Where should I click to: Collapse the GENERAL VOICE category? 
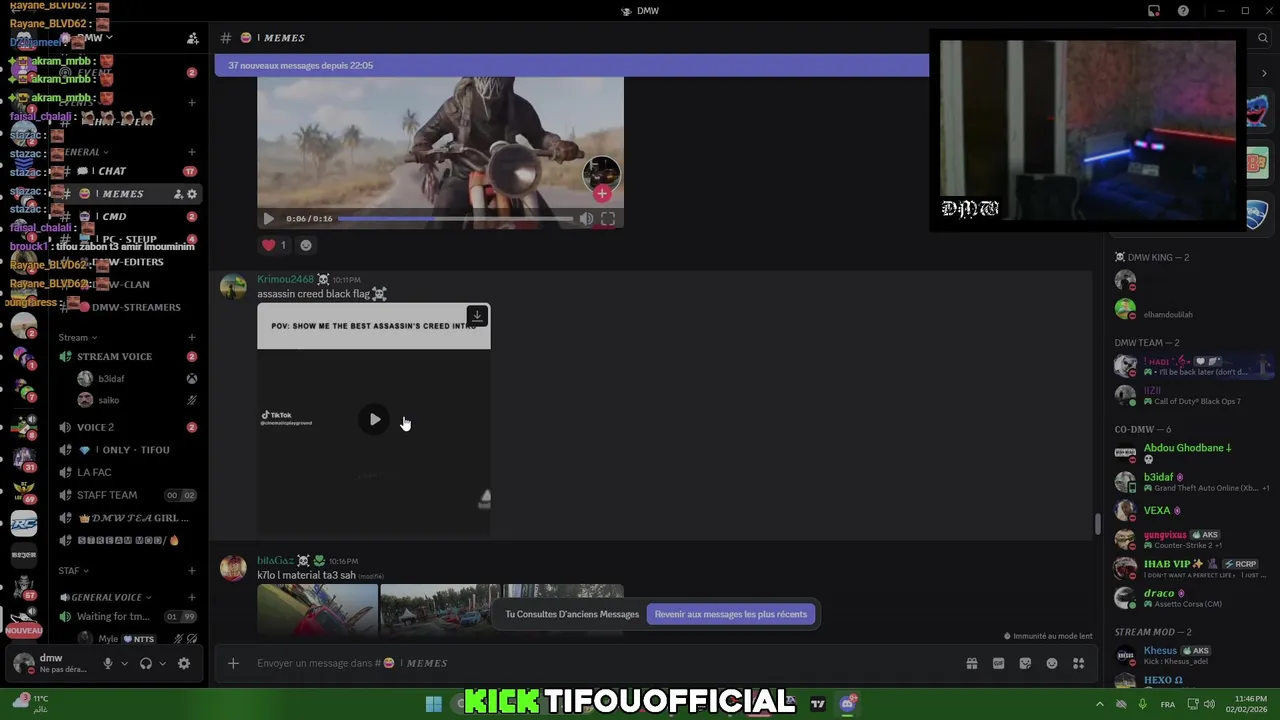(x=105, y=597)
